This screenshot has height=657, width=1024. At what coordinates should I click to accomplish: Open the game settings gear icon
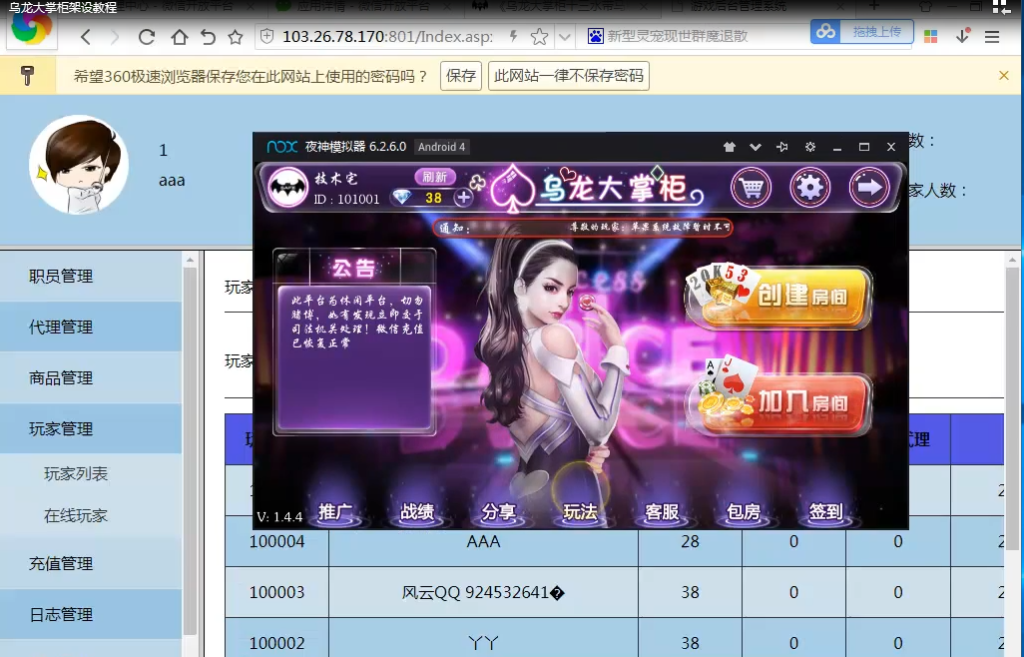pyautogui.click(x=809, y=188)
